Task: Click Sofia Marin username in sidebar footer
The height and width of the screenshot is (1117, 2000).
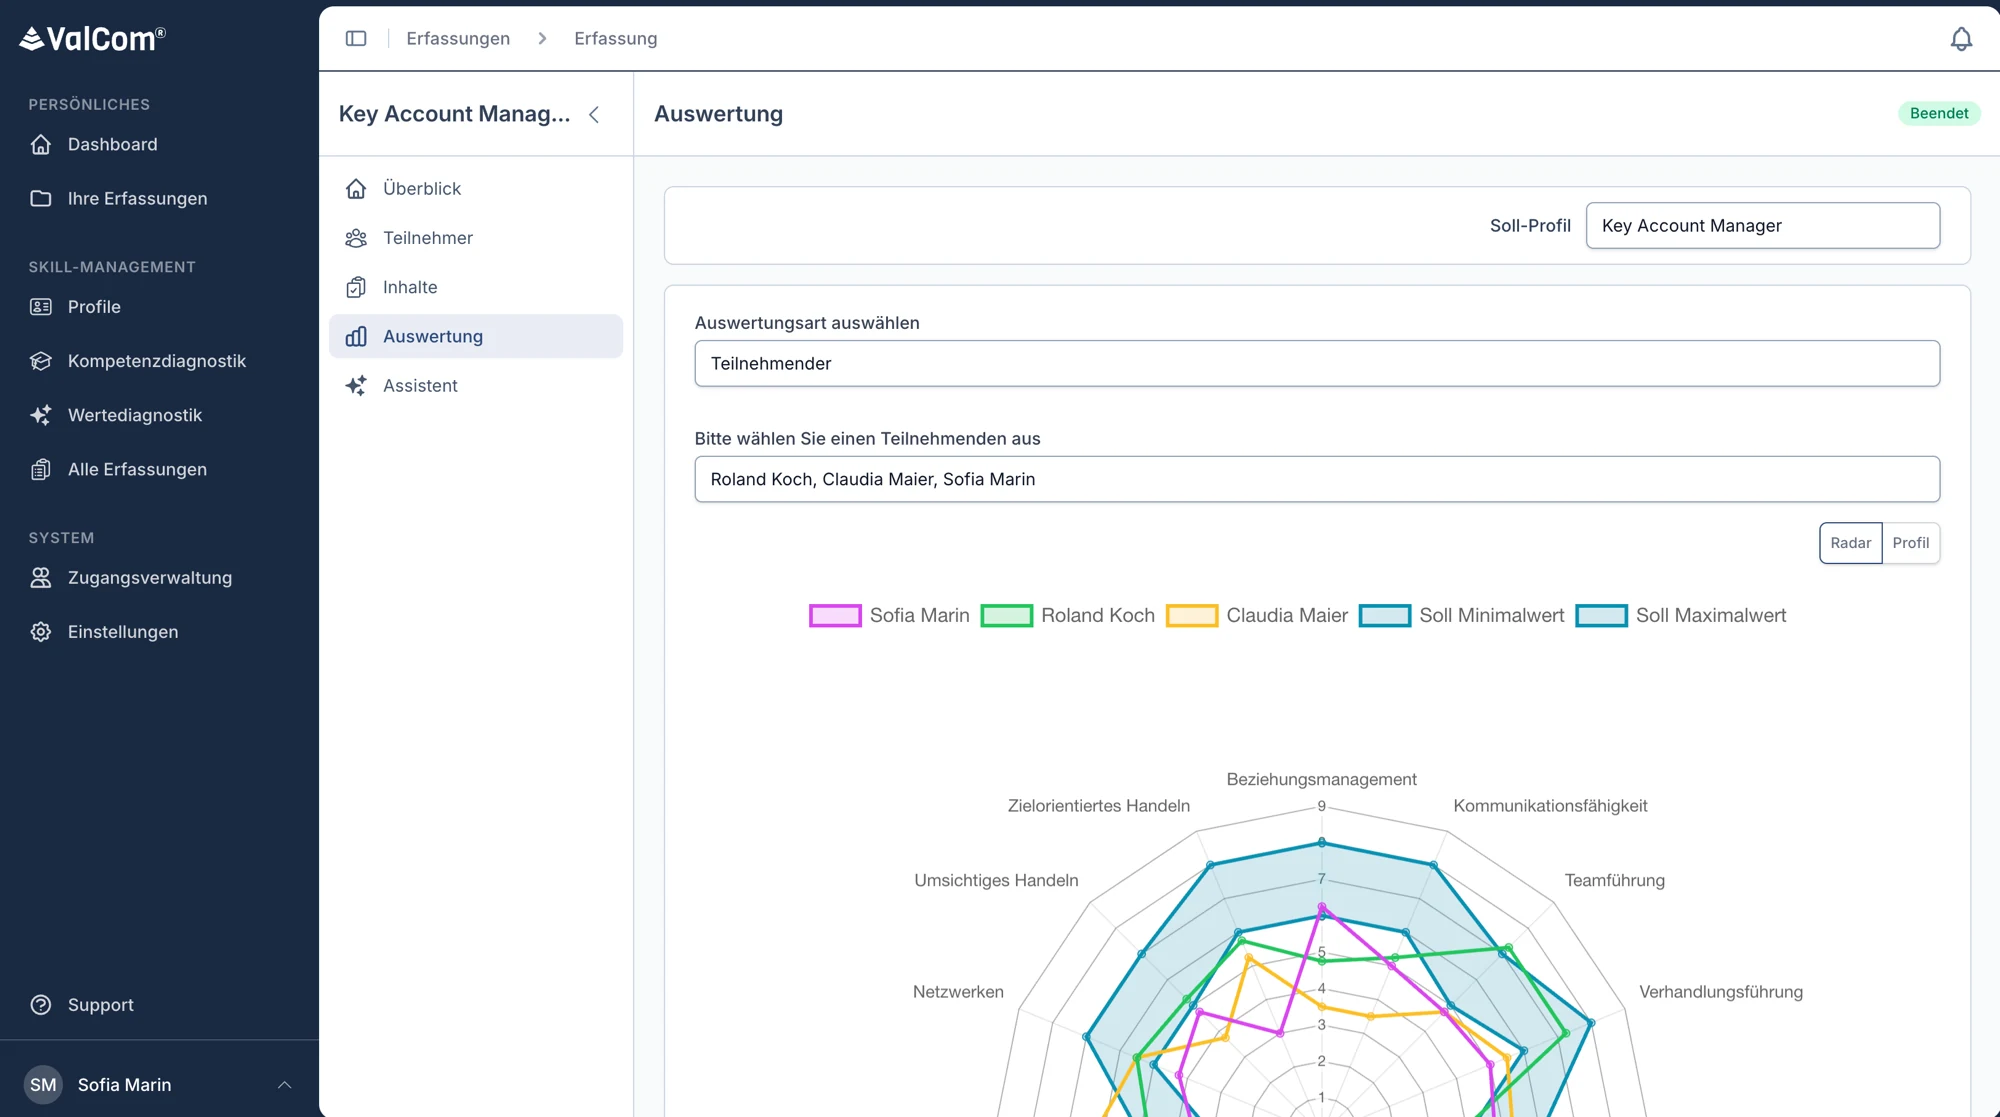Action: (125, 1085)
